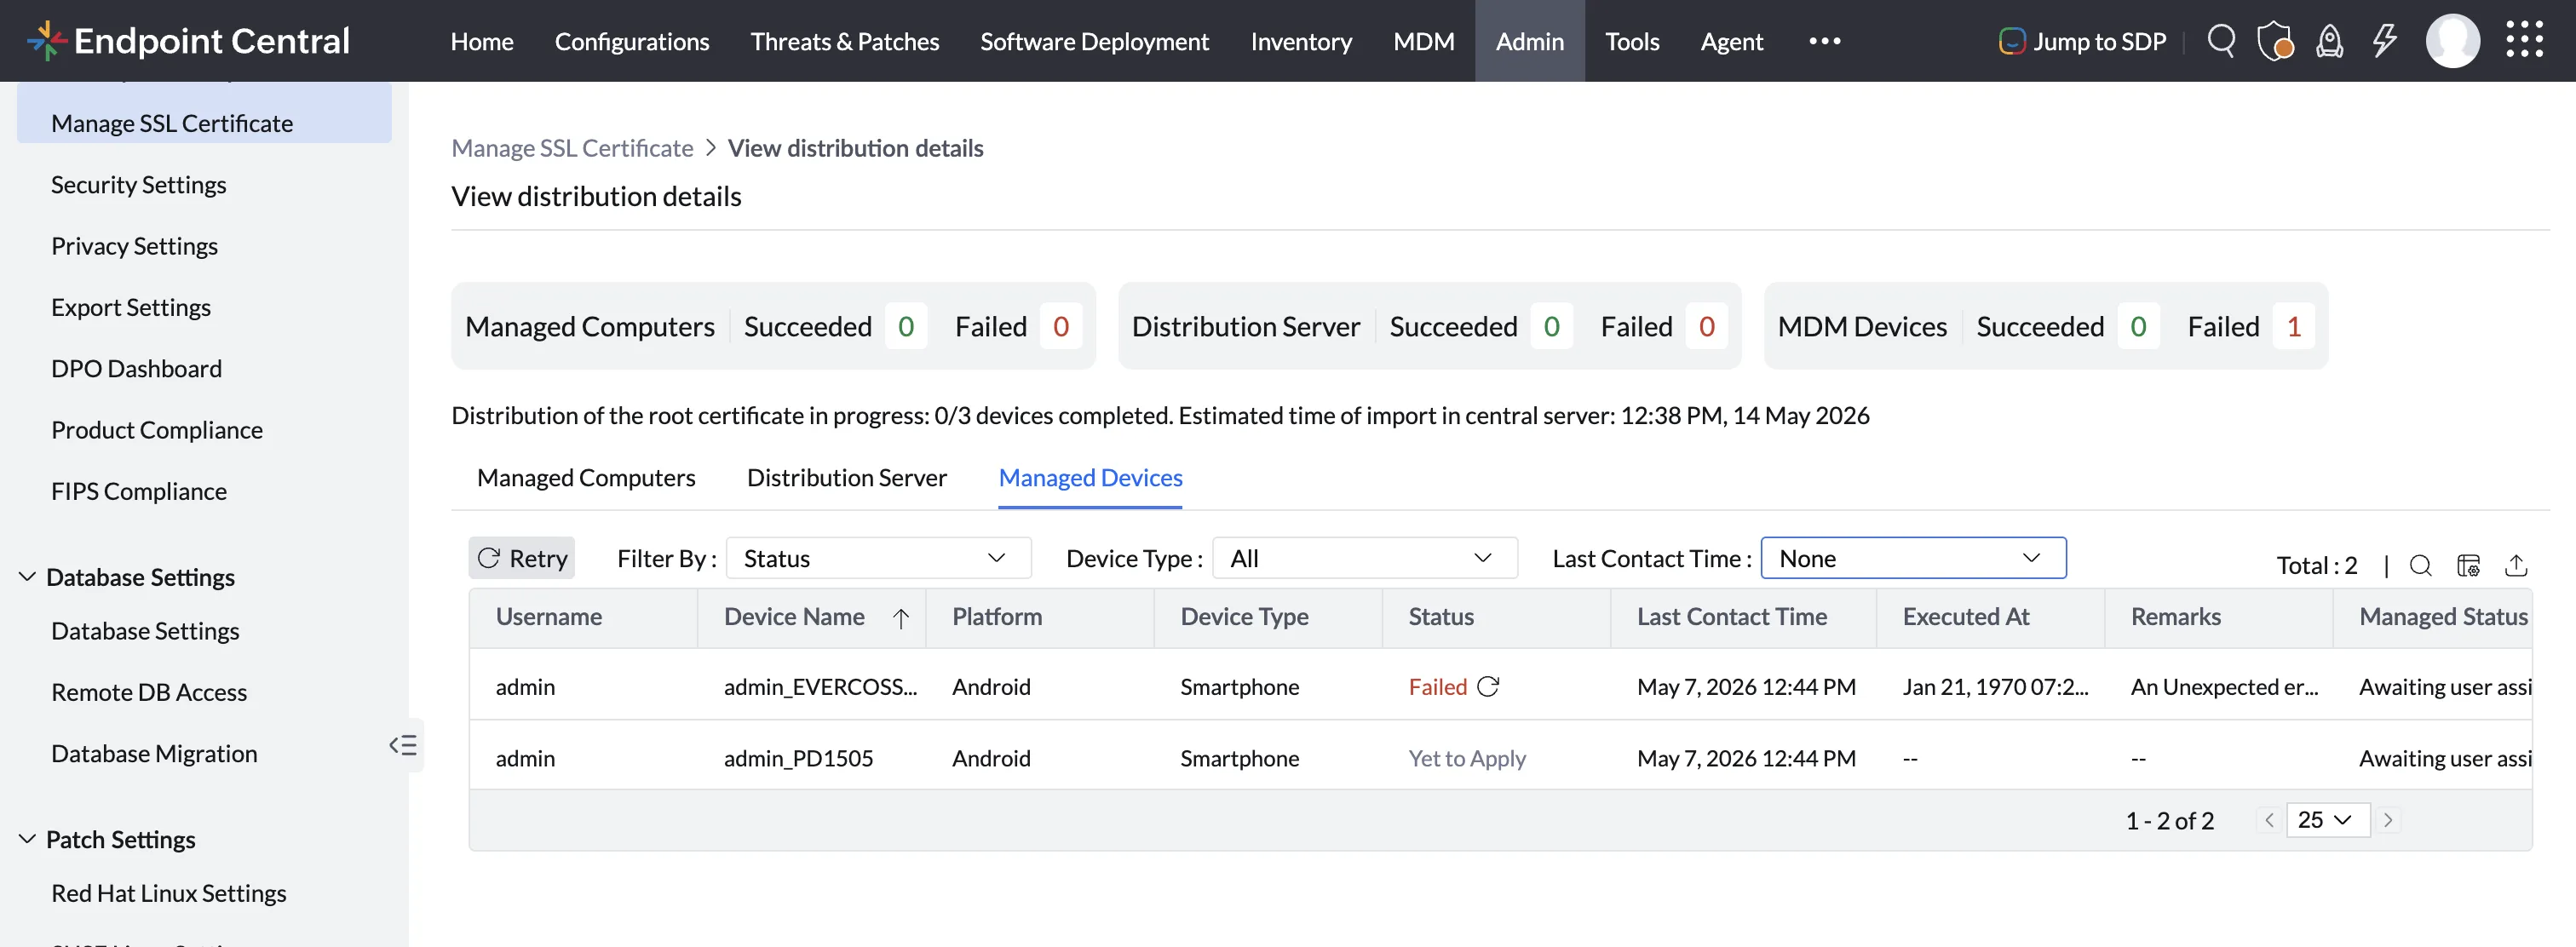Click the Endpoint Central logo icon
This screenshot has width=2576, height=947.
click(45, 41)
